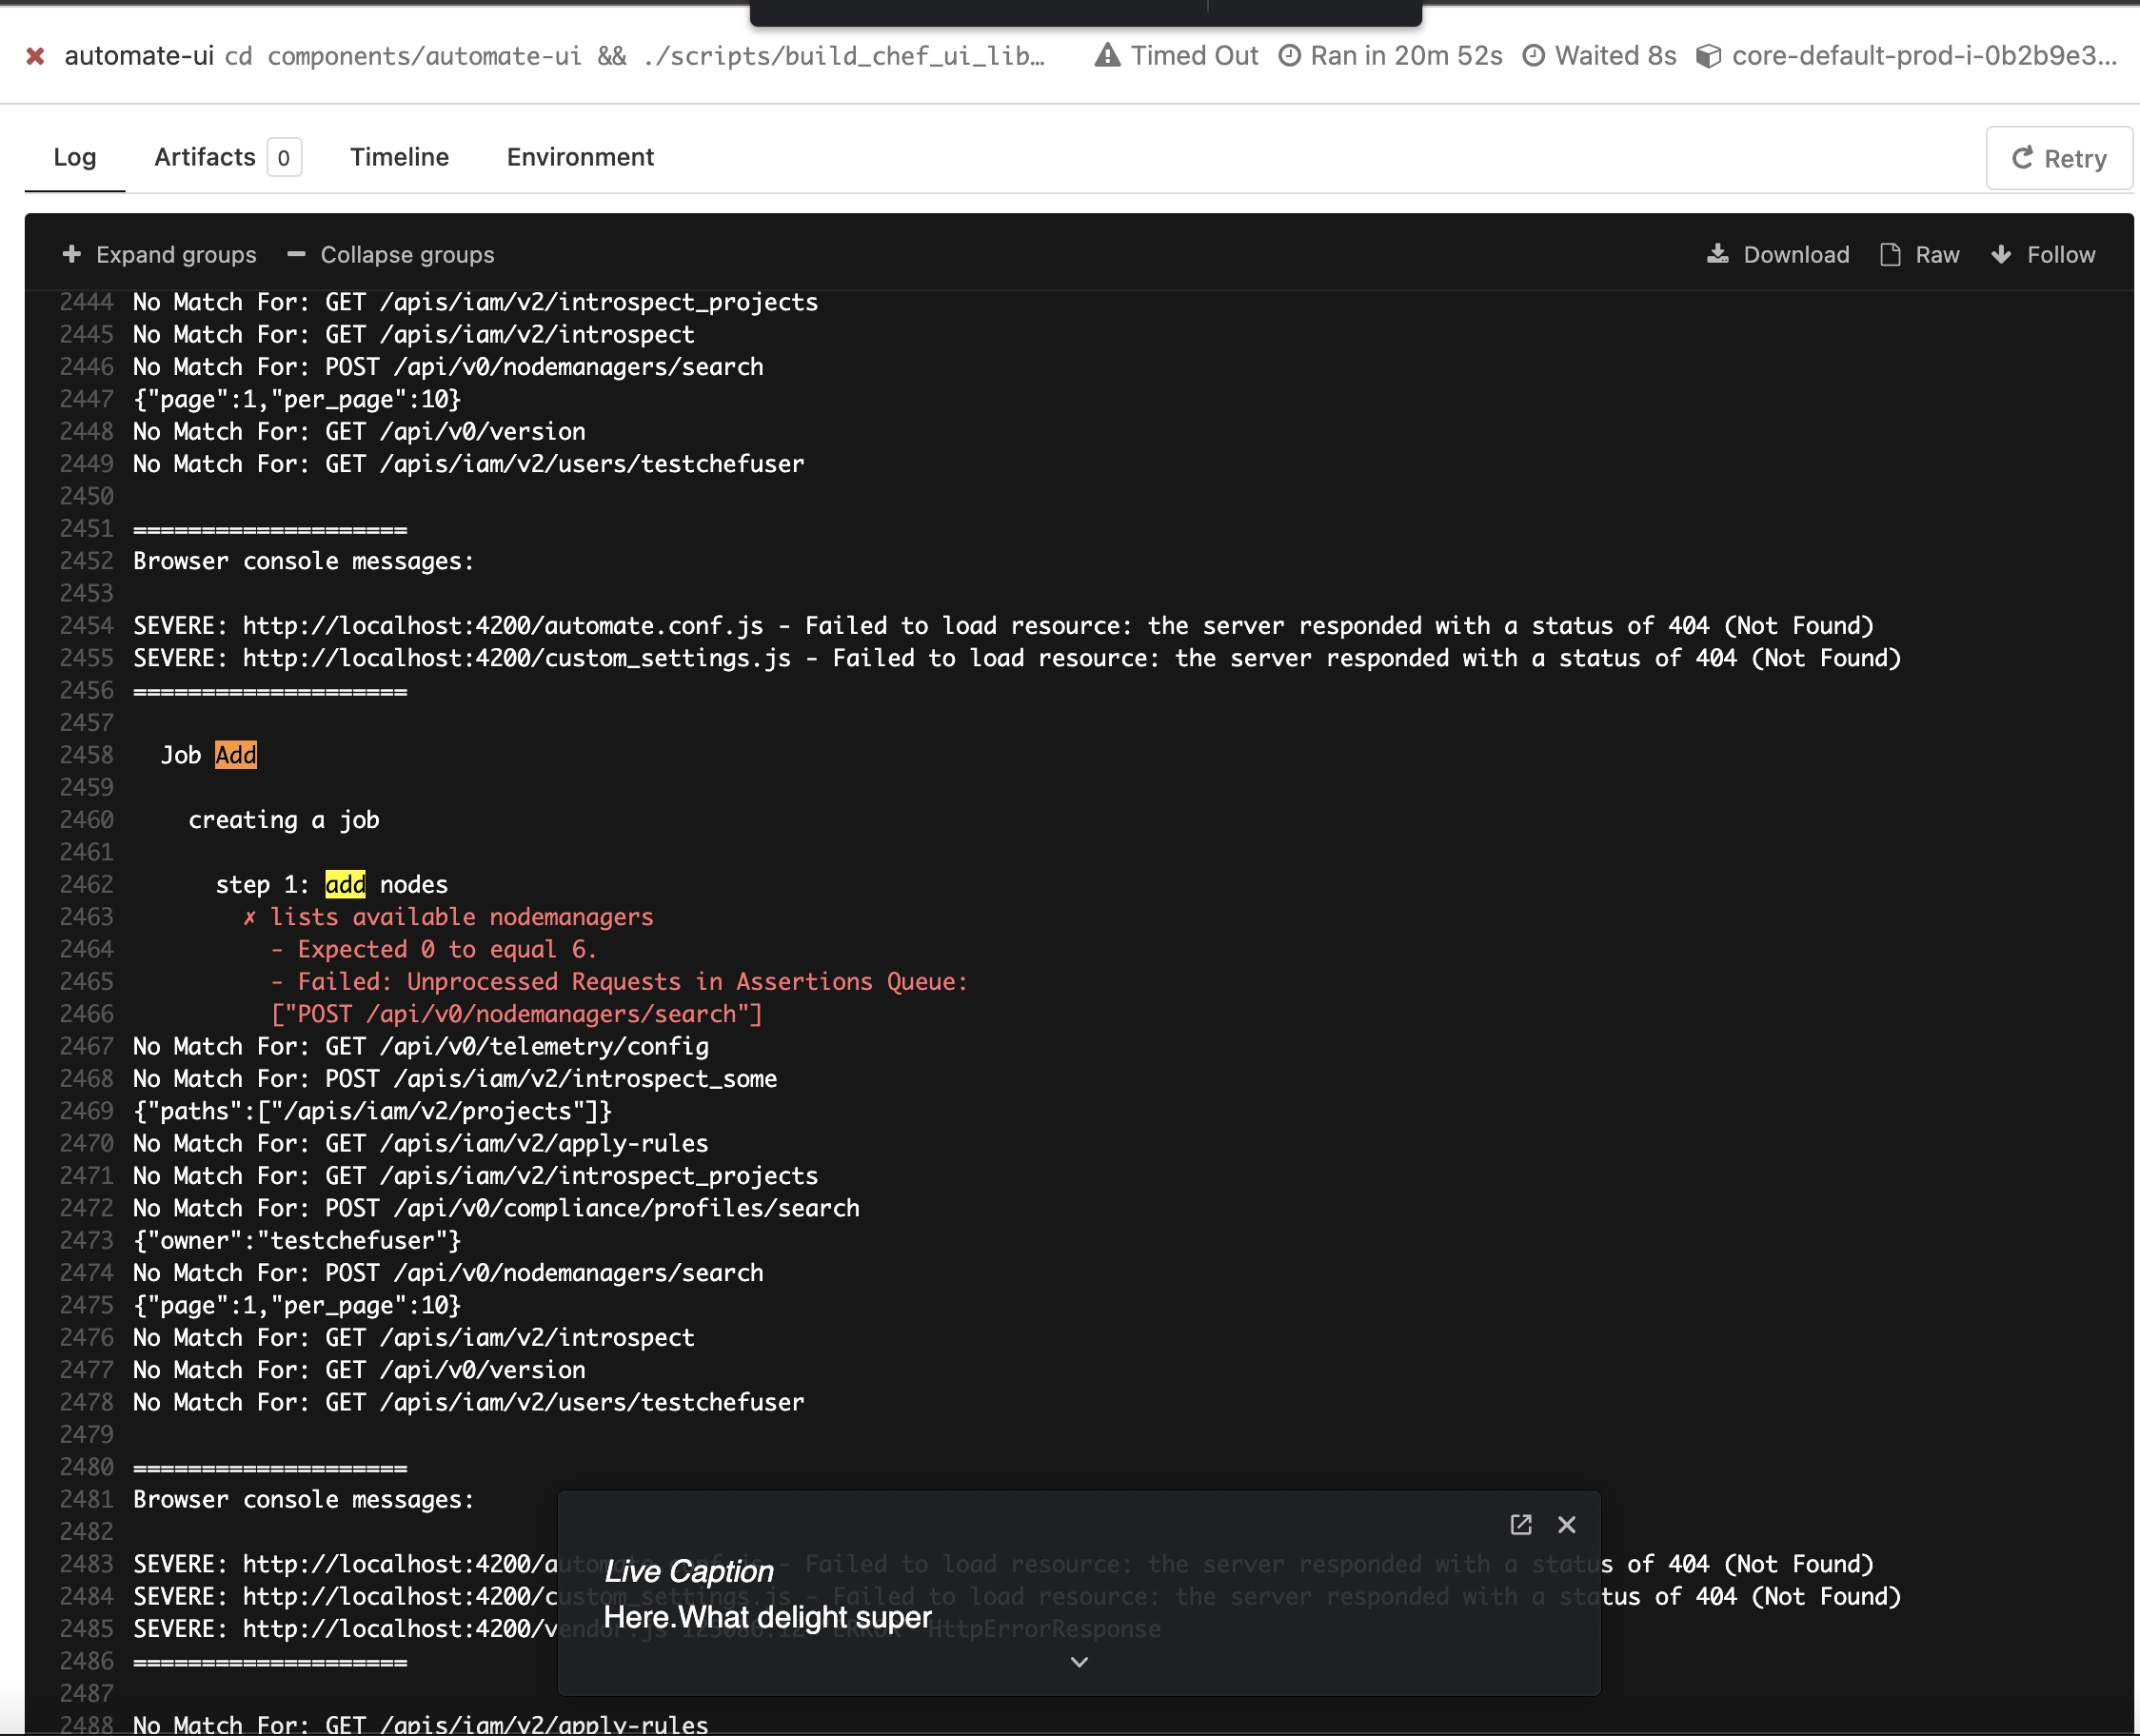2140x1736 pixels.
Task: Click the automate.conf.js SEVERE line 2454
Action: (x=1003, y=626)
